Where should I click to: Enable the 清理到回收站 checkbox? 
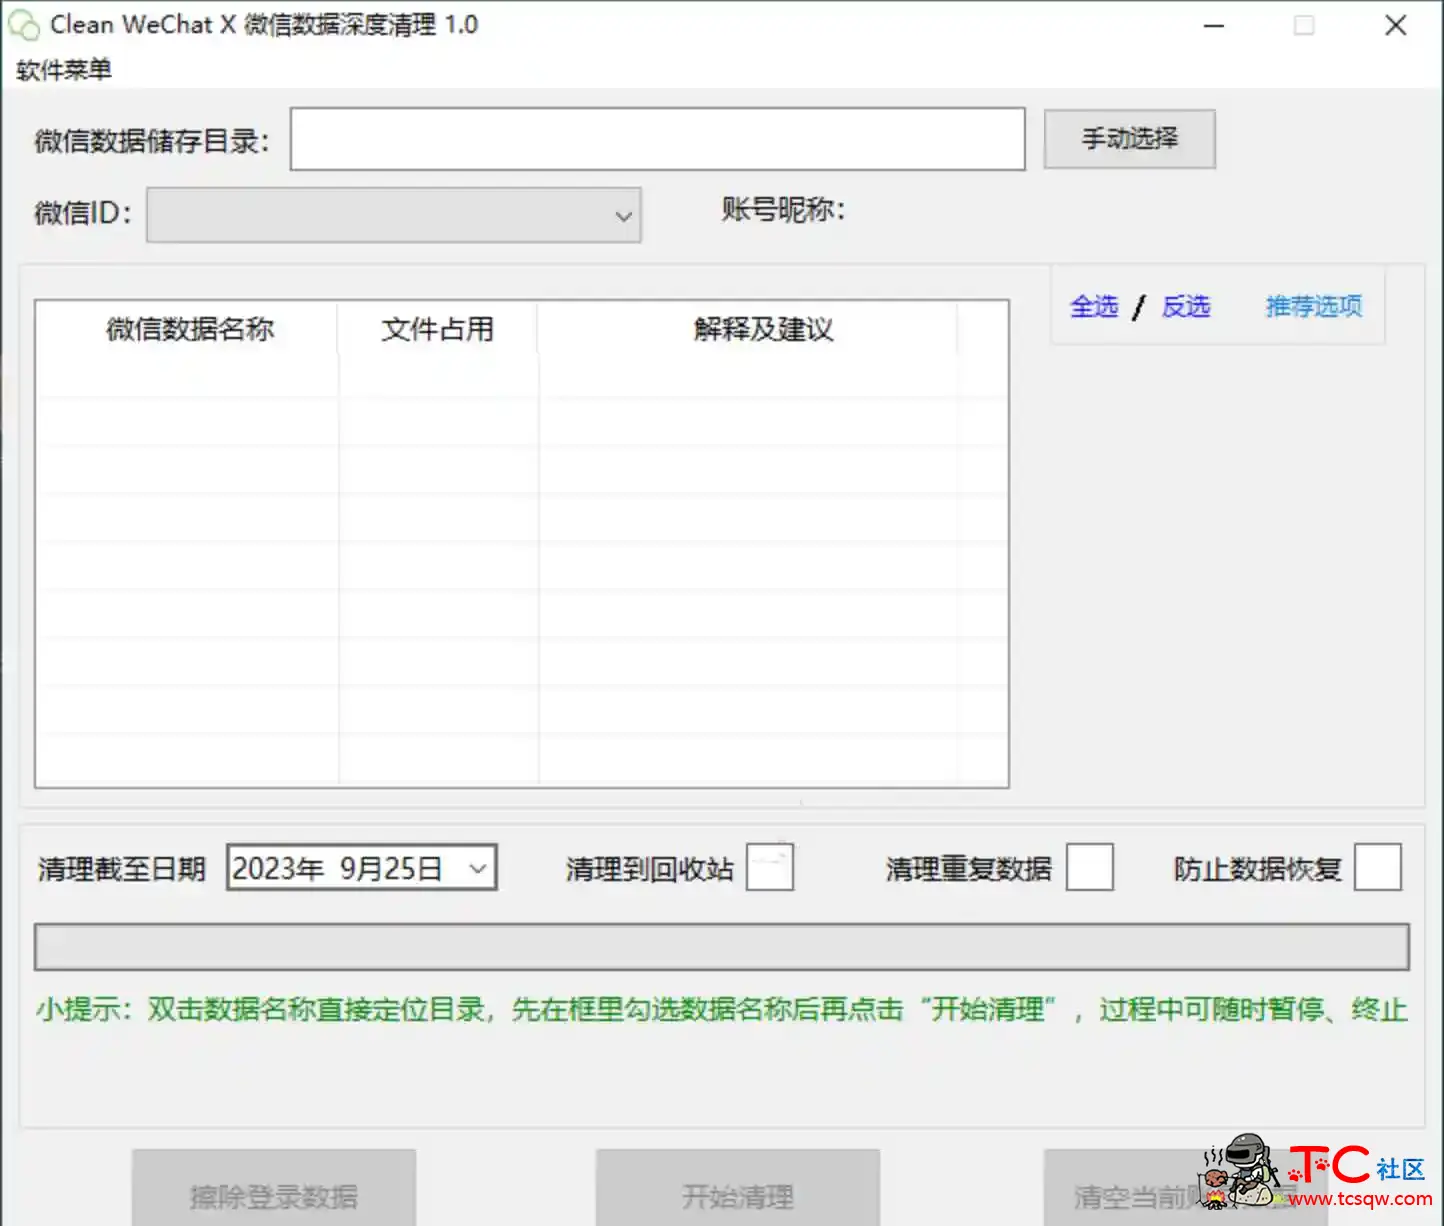(770, 867)
